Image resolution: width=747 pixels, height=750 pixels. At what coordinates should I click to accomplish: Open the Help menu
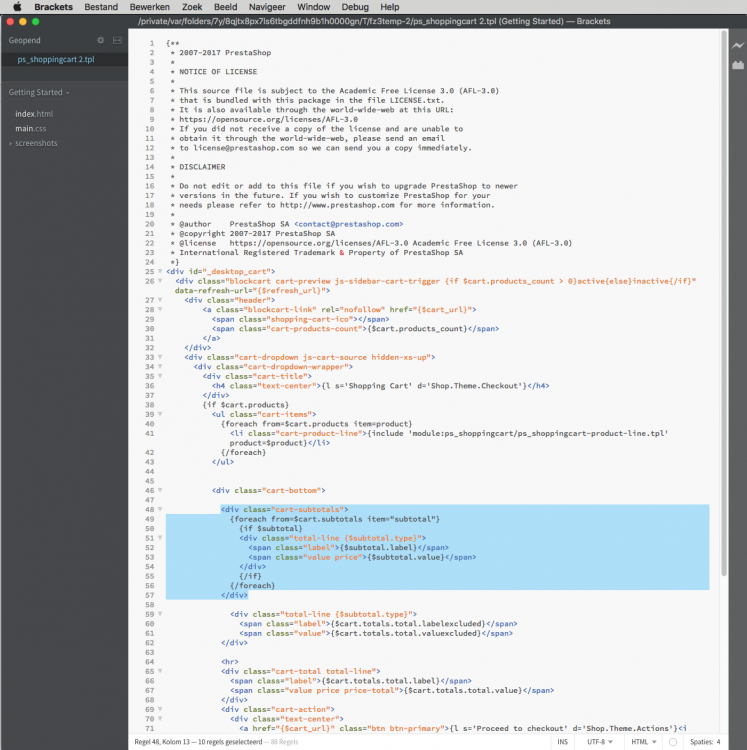click(389, 7)
